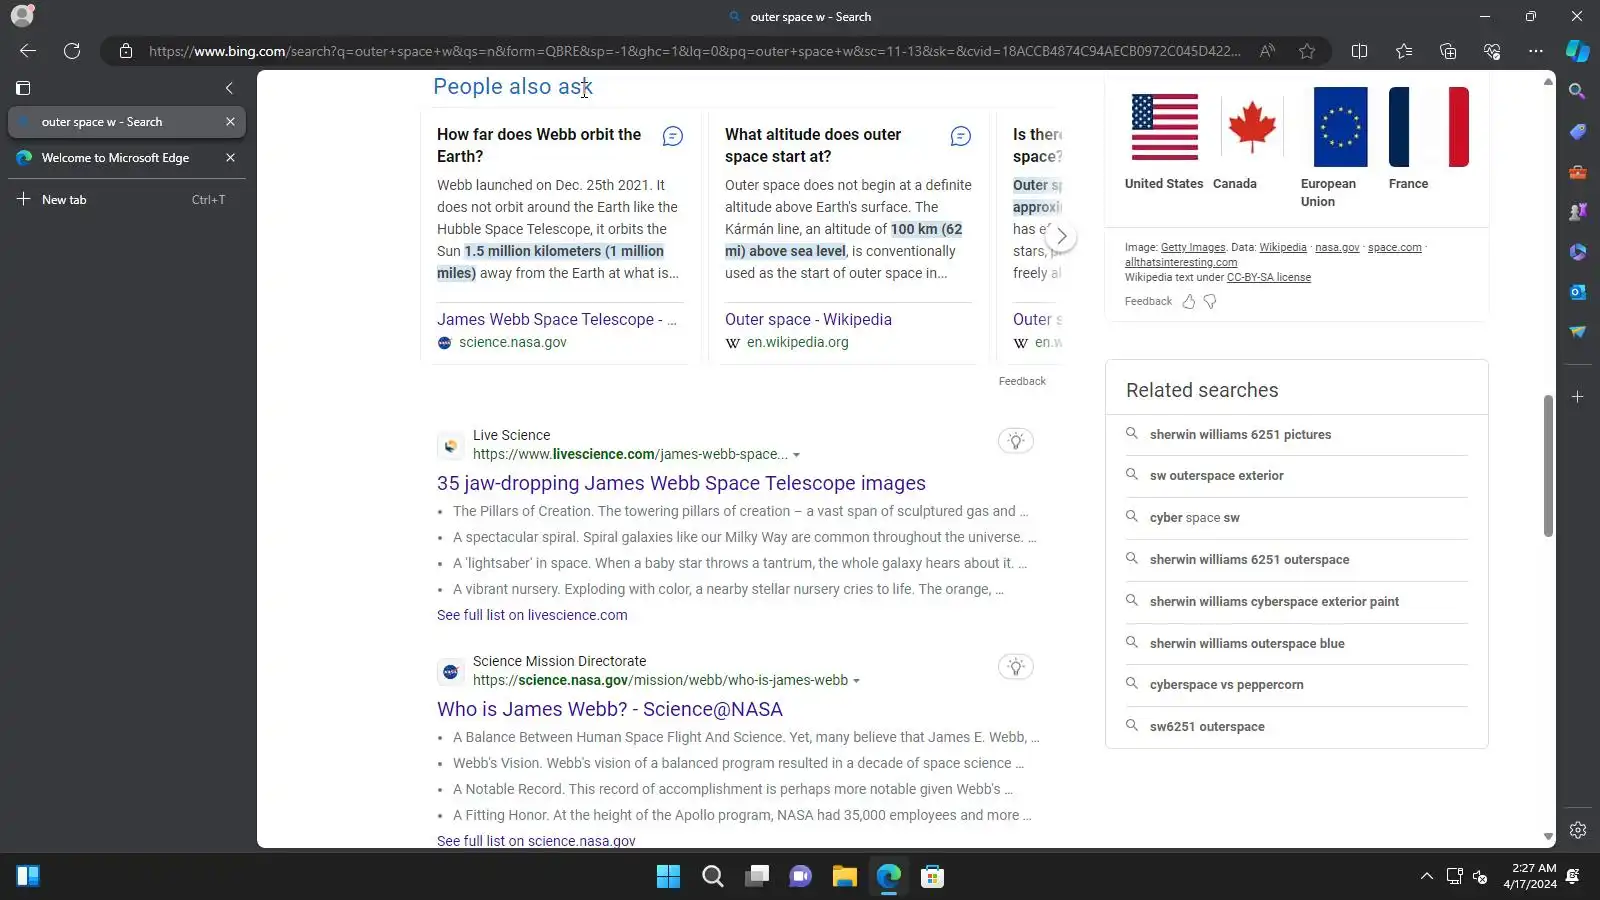
Task: View site information lock icon
Action: pyautogui.click(x=126, y=51)
